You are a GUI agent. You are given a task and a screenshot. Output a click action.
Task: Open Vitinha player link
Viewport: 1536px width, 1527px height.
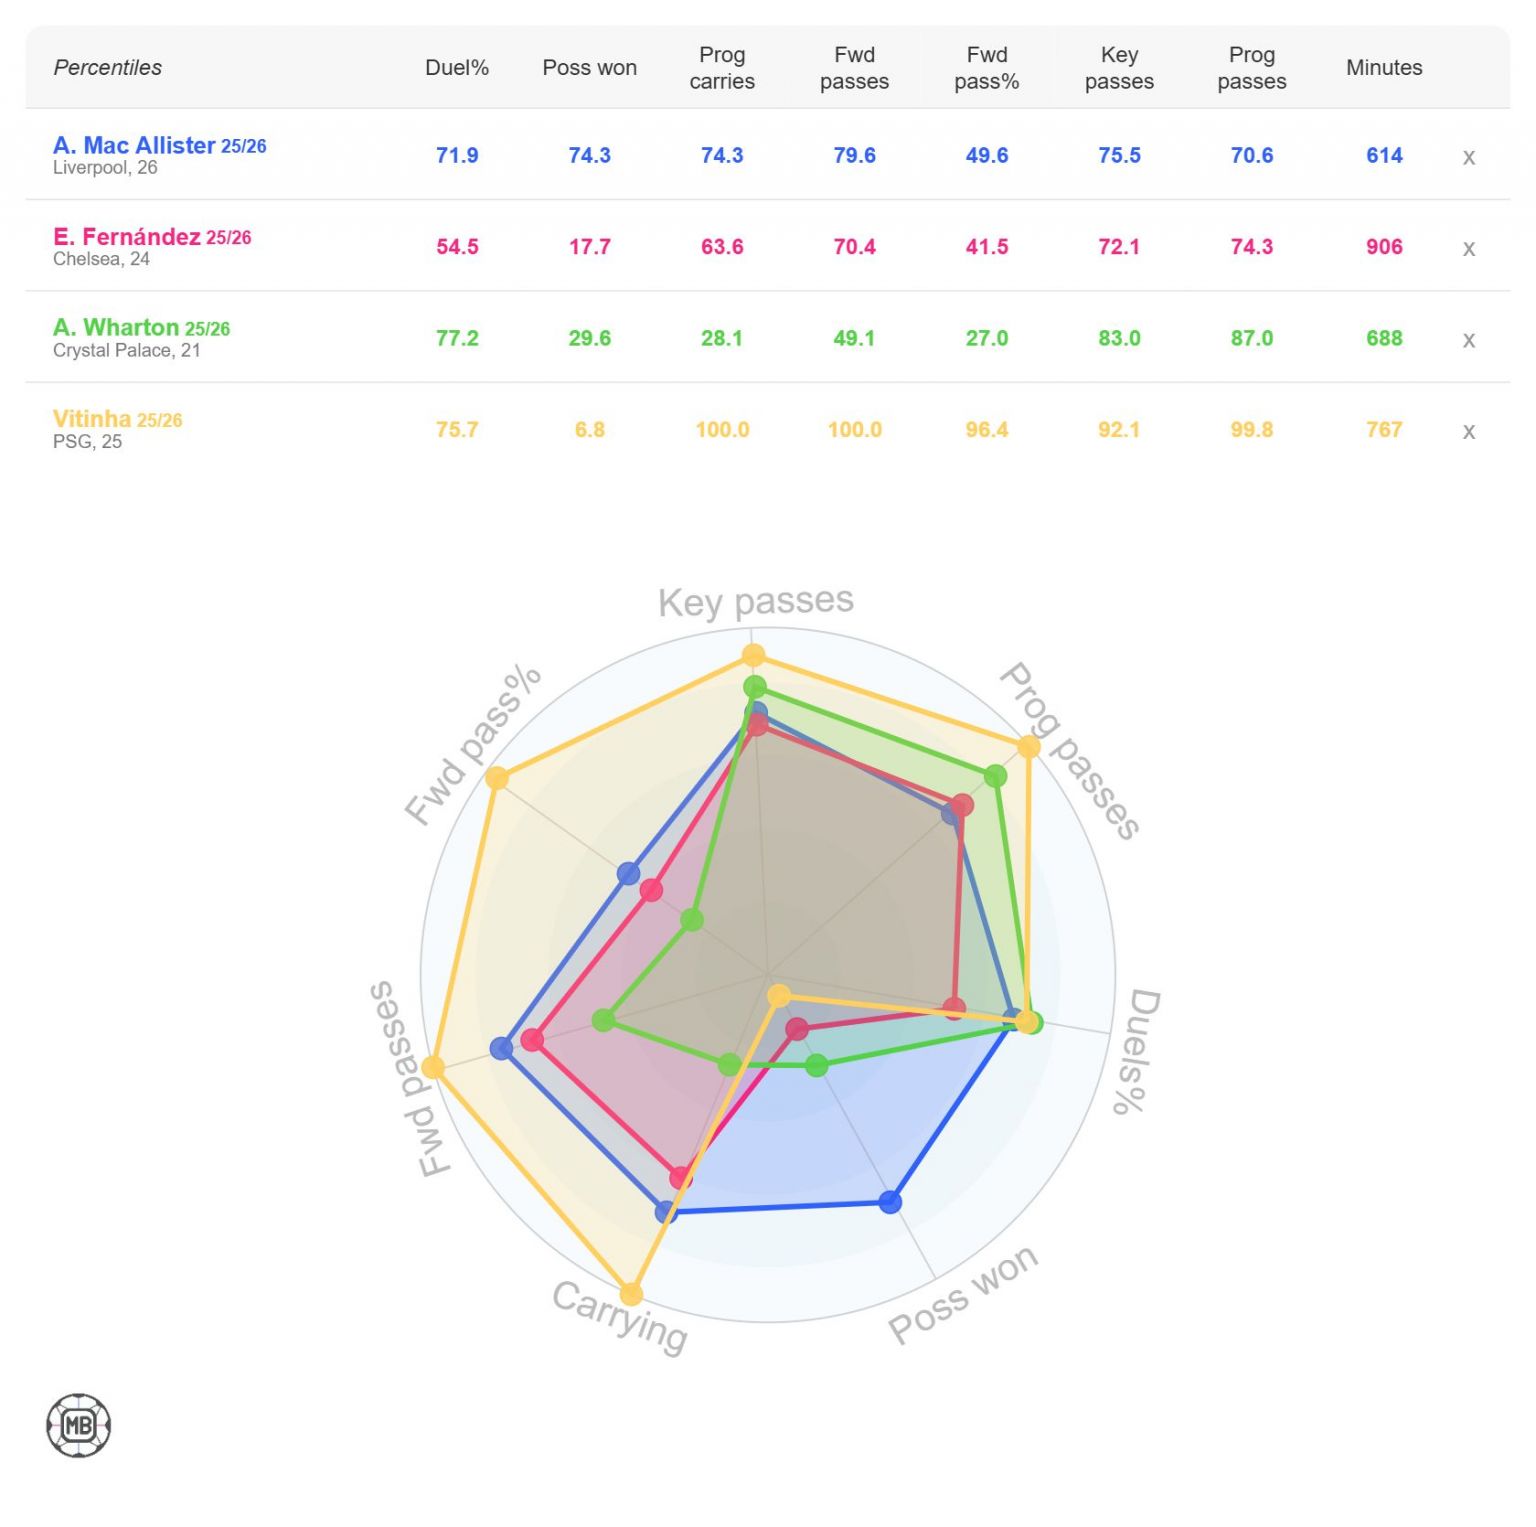coord(92,419)
